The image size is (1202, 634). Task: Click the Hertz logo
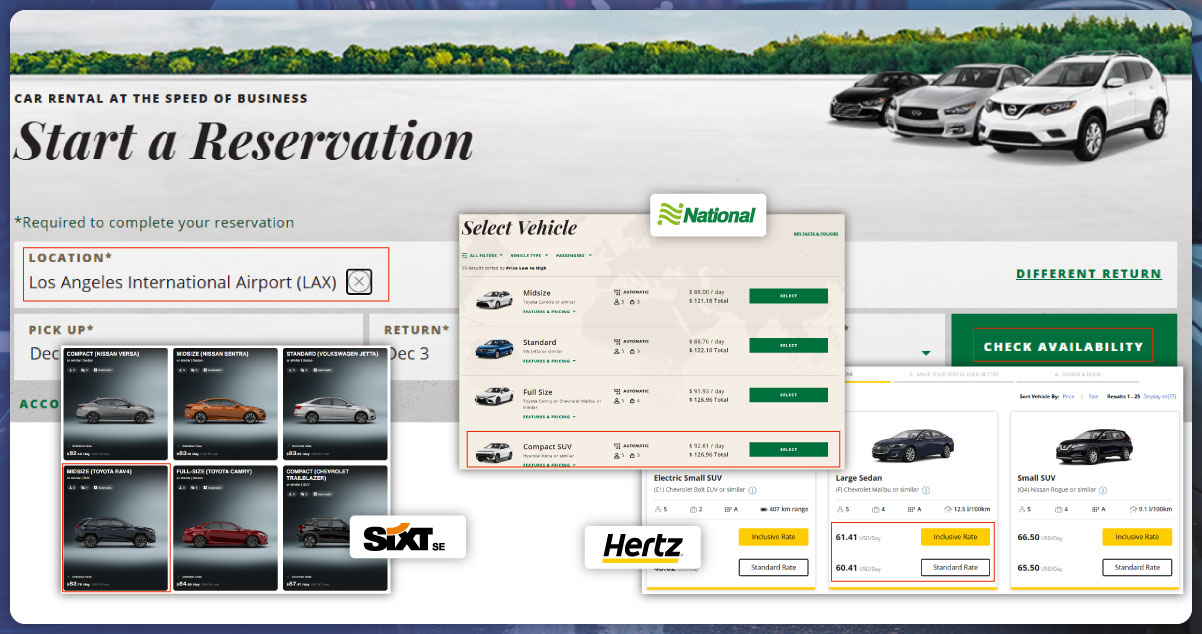pyautogui.click(x=642, y=547)
